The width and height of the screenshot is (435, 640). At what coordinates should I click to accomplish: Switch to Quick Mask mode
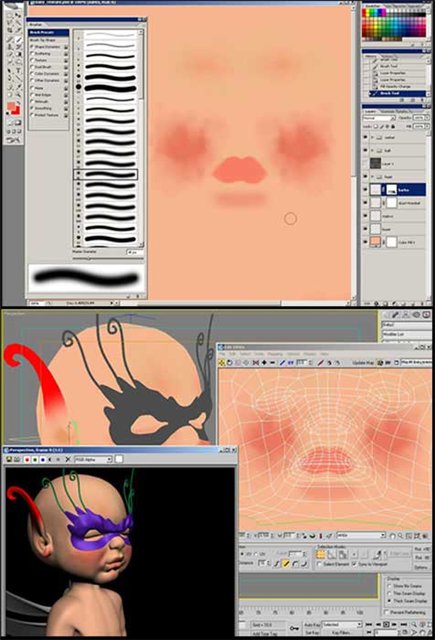[x=18, y=123]
